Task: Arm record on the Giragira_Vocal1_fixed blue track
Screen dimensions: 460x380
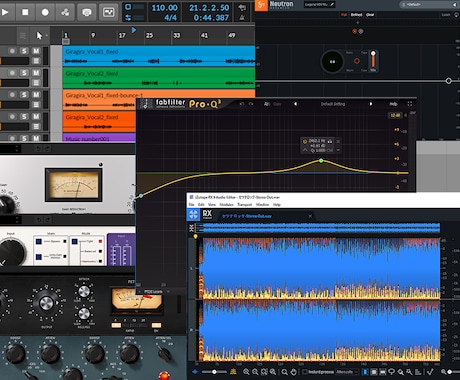Action: (13, 51)
